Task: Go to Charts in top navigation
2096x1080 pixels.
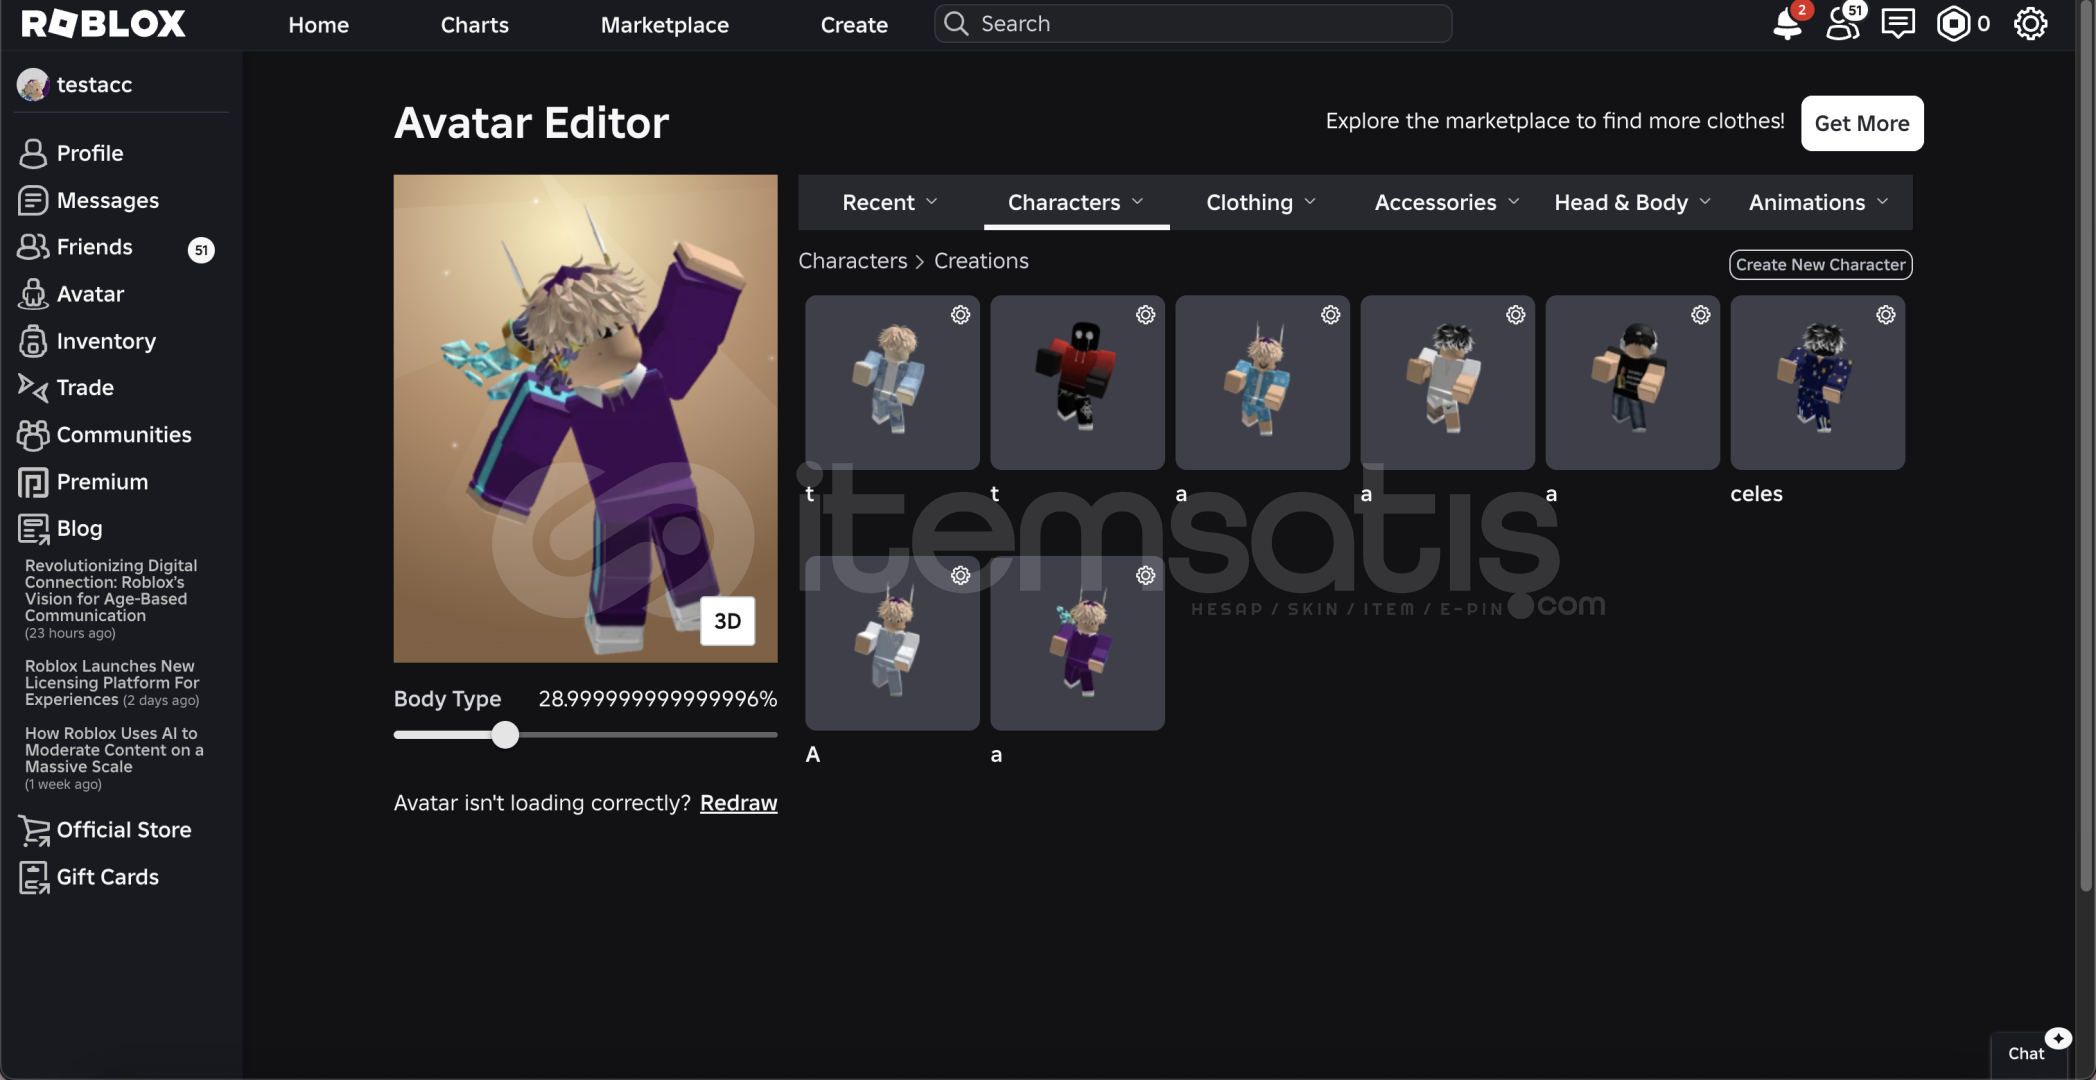Action: pos(475,25)
